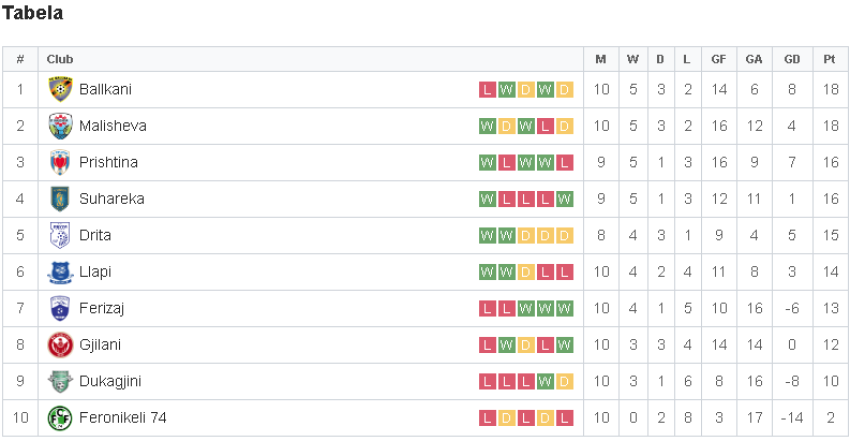Viewport: 850px width, 441px height.
Task: Select the Pt column header
Action: coord(829,59)
